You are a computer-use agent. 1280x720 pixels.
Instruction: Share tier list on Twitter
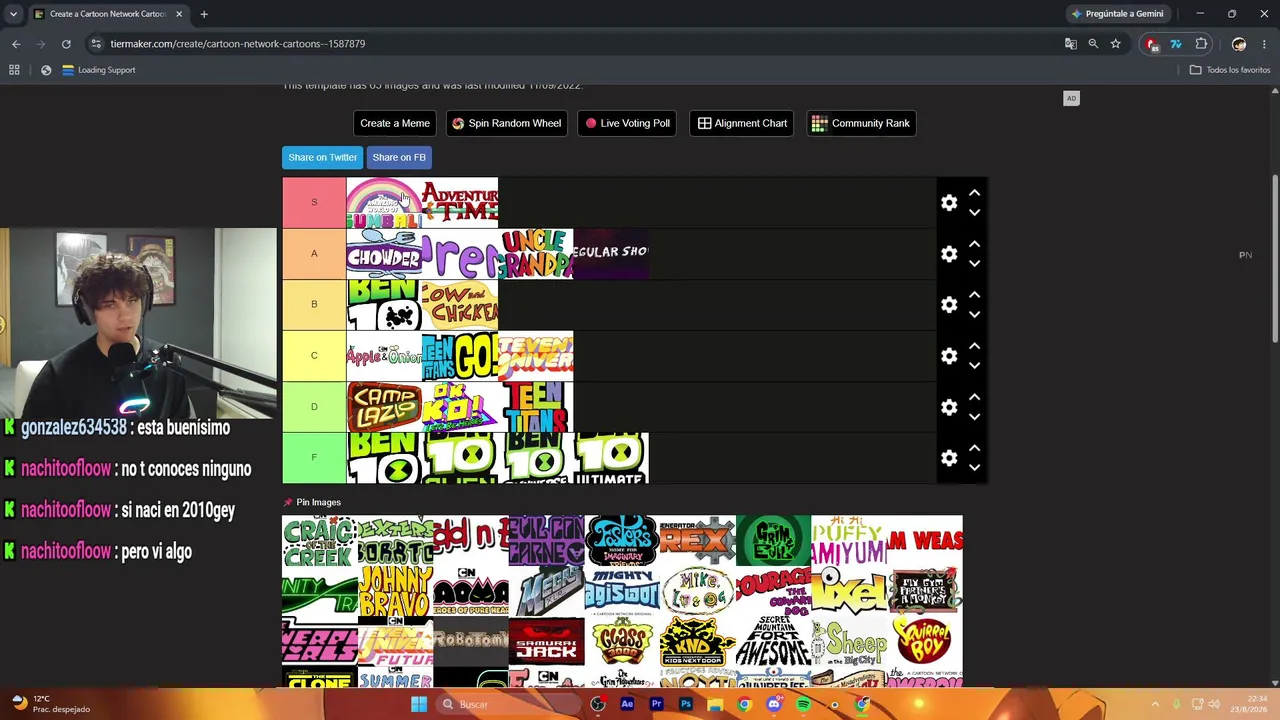322,157
